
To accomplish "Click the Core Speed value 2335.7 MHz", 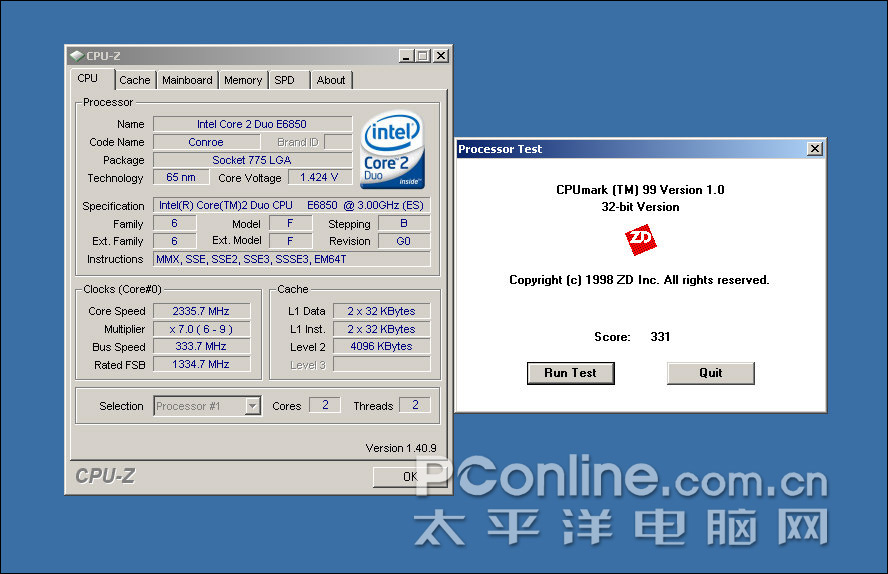I will pyautogui.click(x=202, y=311).
